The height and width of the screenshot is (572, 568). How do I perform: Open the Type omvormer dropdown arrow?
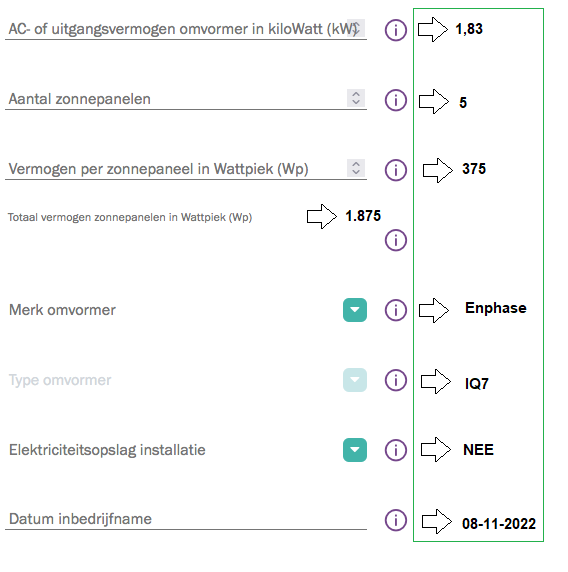[x=355, y=380]
